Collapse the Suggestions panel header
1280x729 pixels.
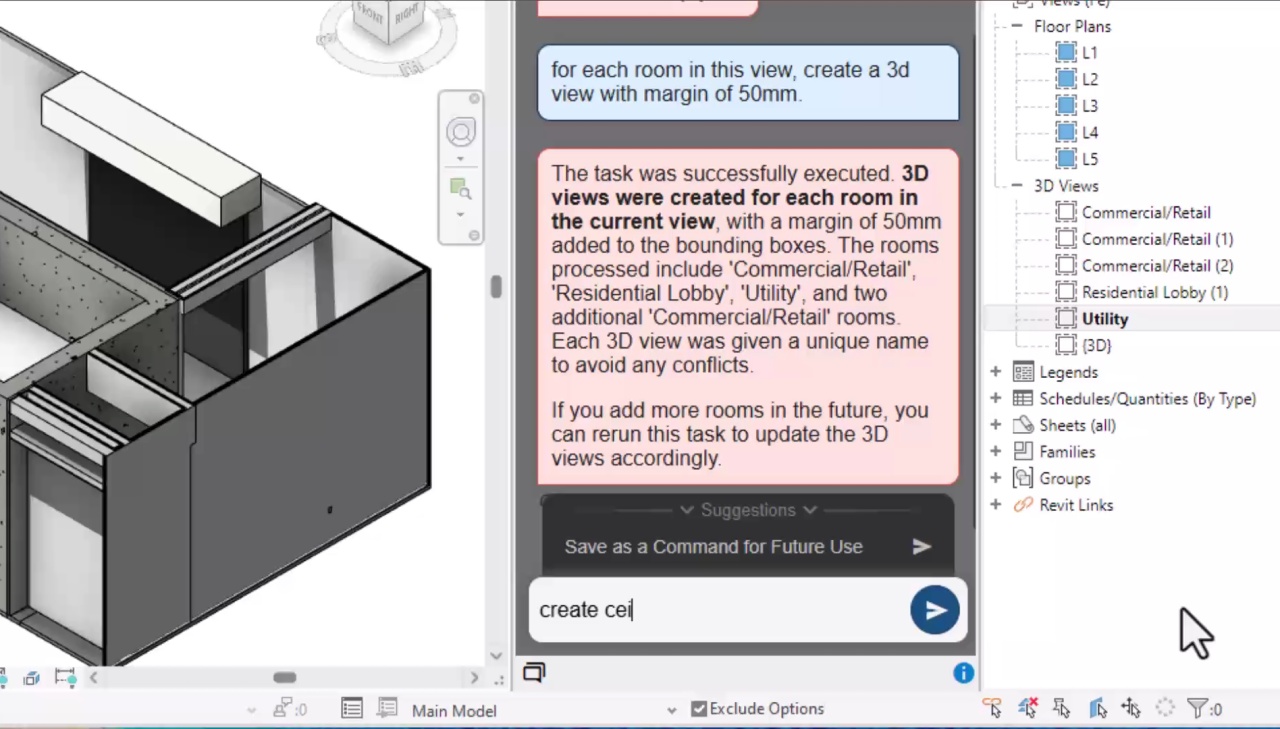(x=747, y=510)
